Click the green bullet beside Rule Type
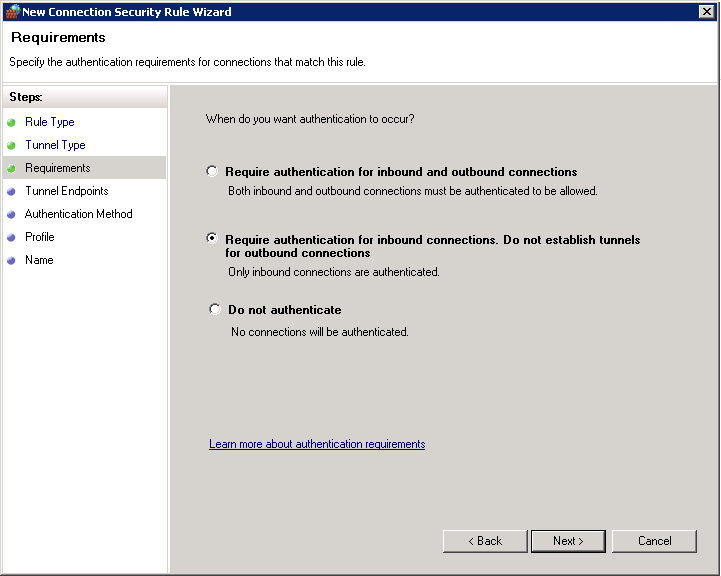 click(x=11, y=122)
